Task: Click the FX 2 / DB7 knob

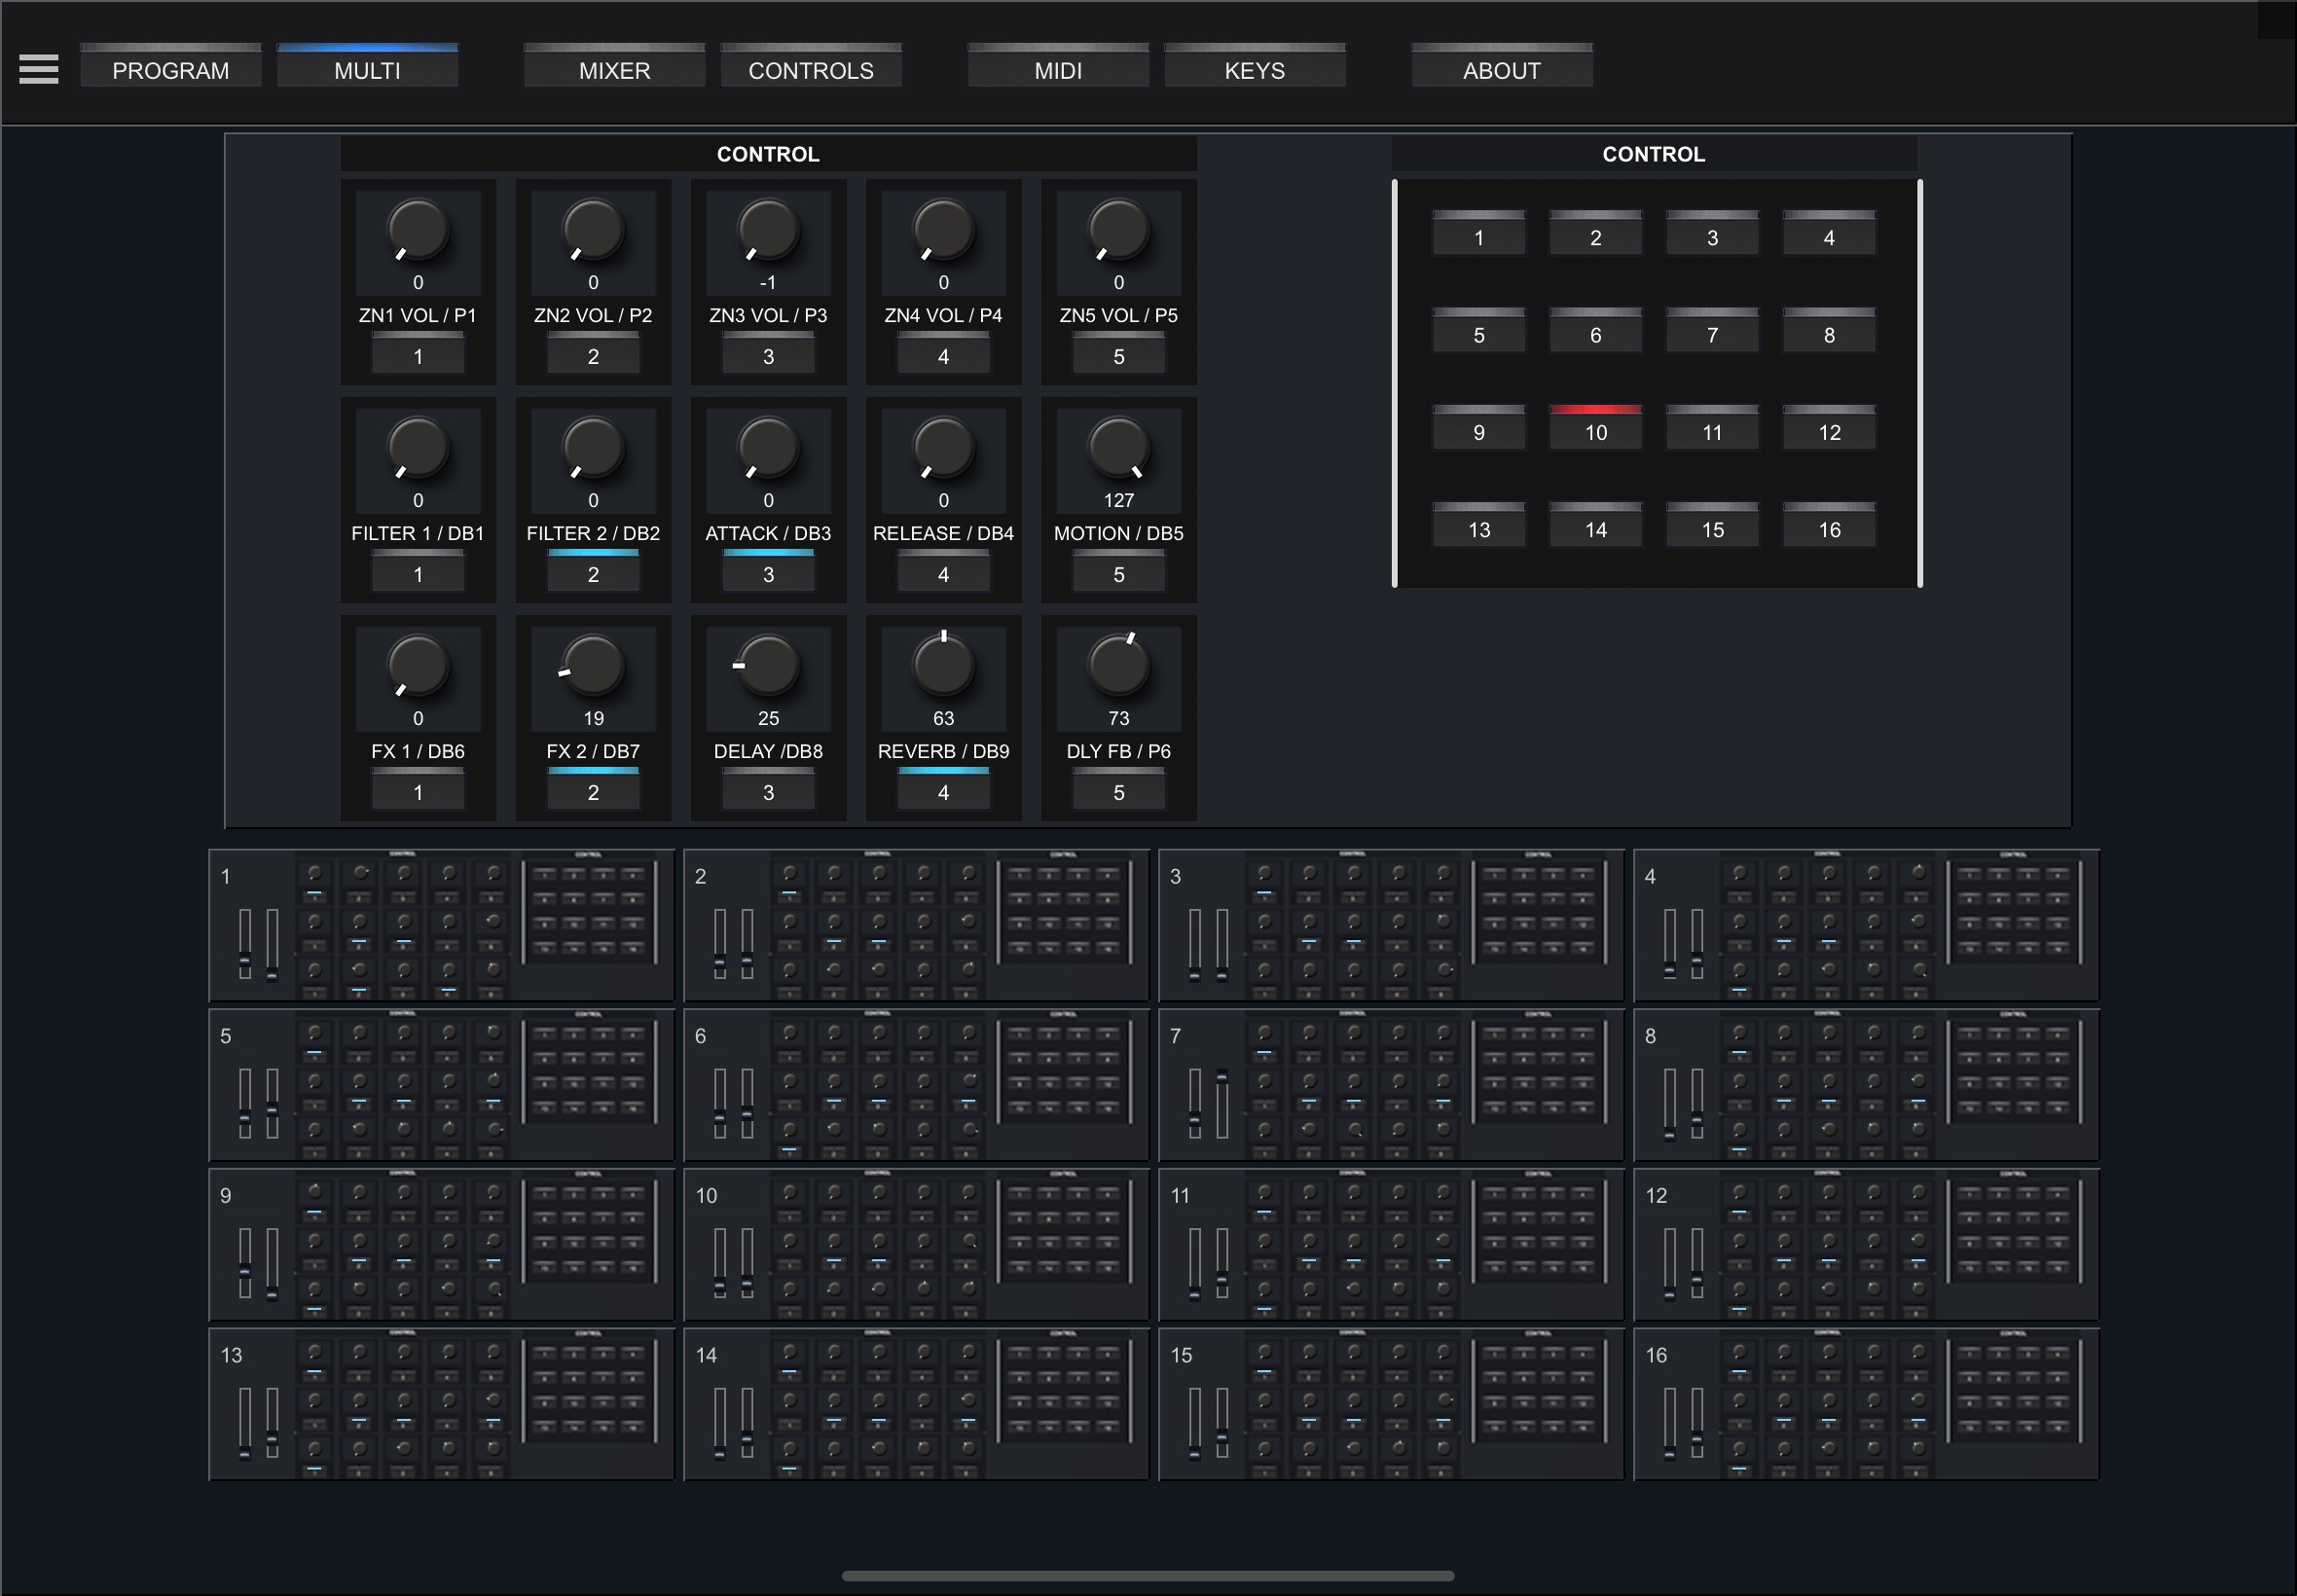Action: 593,666
